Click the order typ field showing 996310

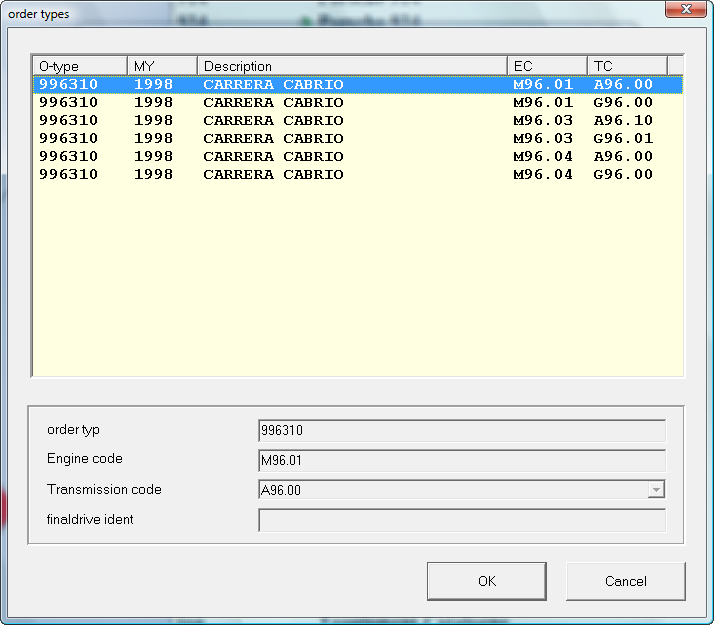[x=462, y=430]
